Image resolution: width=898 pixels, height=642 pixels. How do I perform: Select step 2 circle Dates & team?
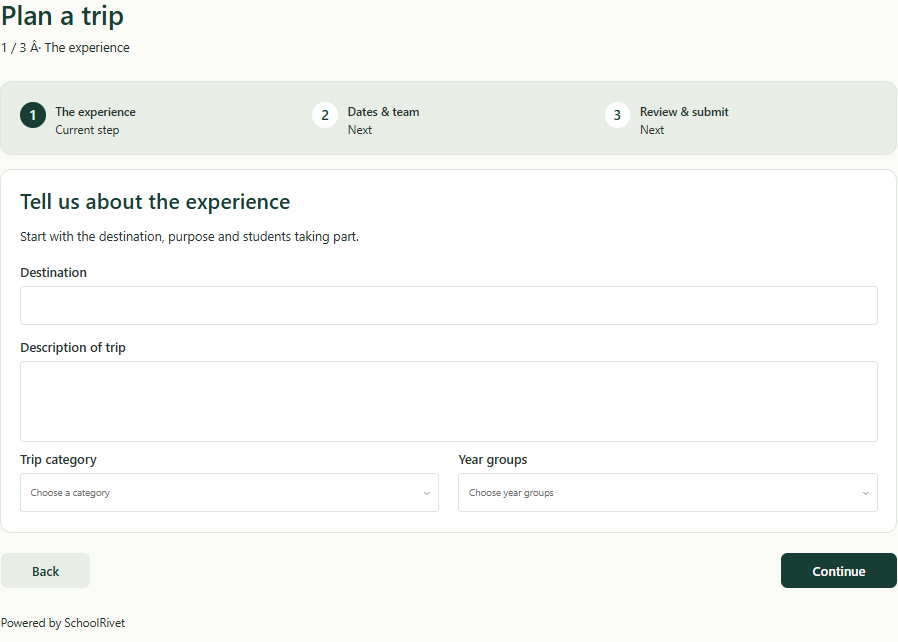click(x=325, y=115)
